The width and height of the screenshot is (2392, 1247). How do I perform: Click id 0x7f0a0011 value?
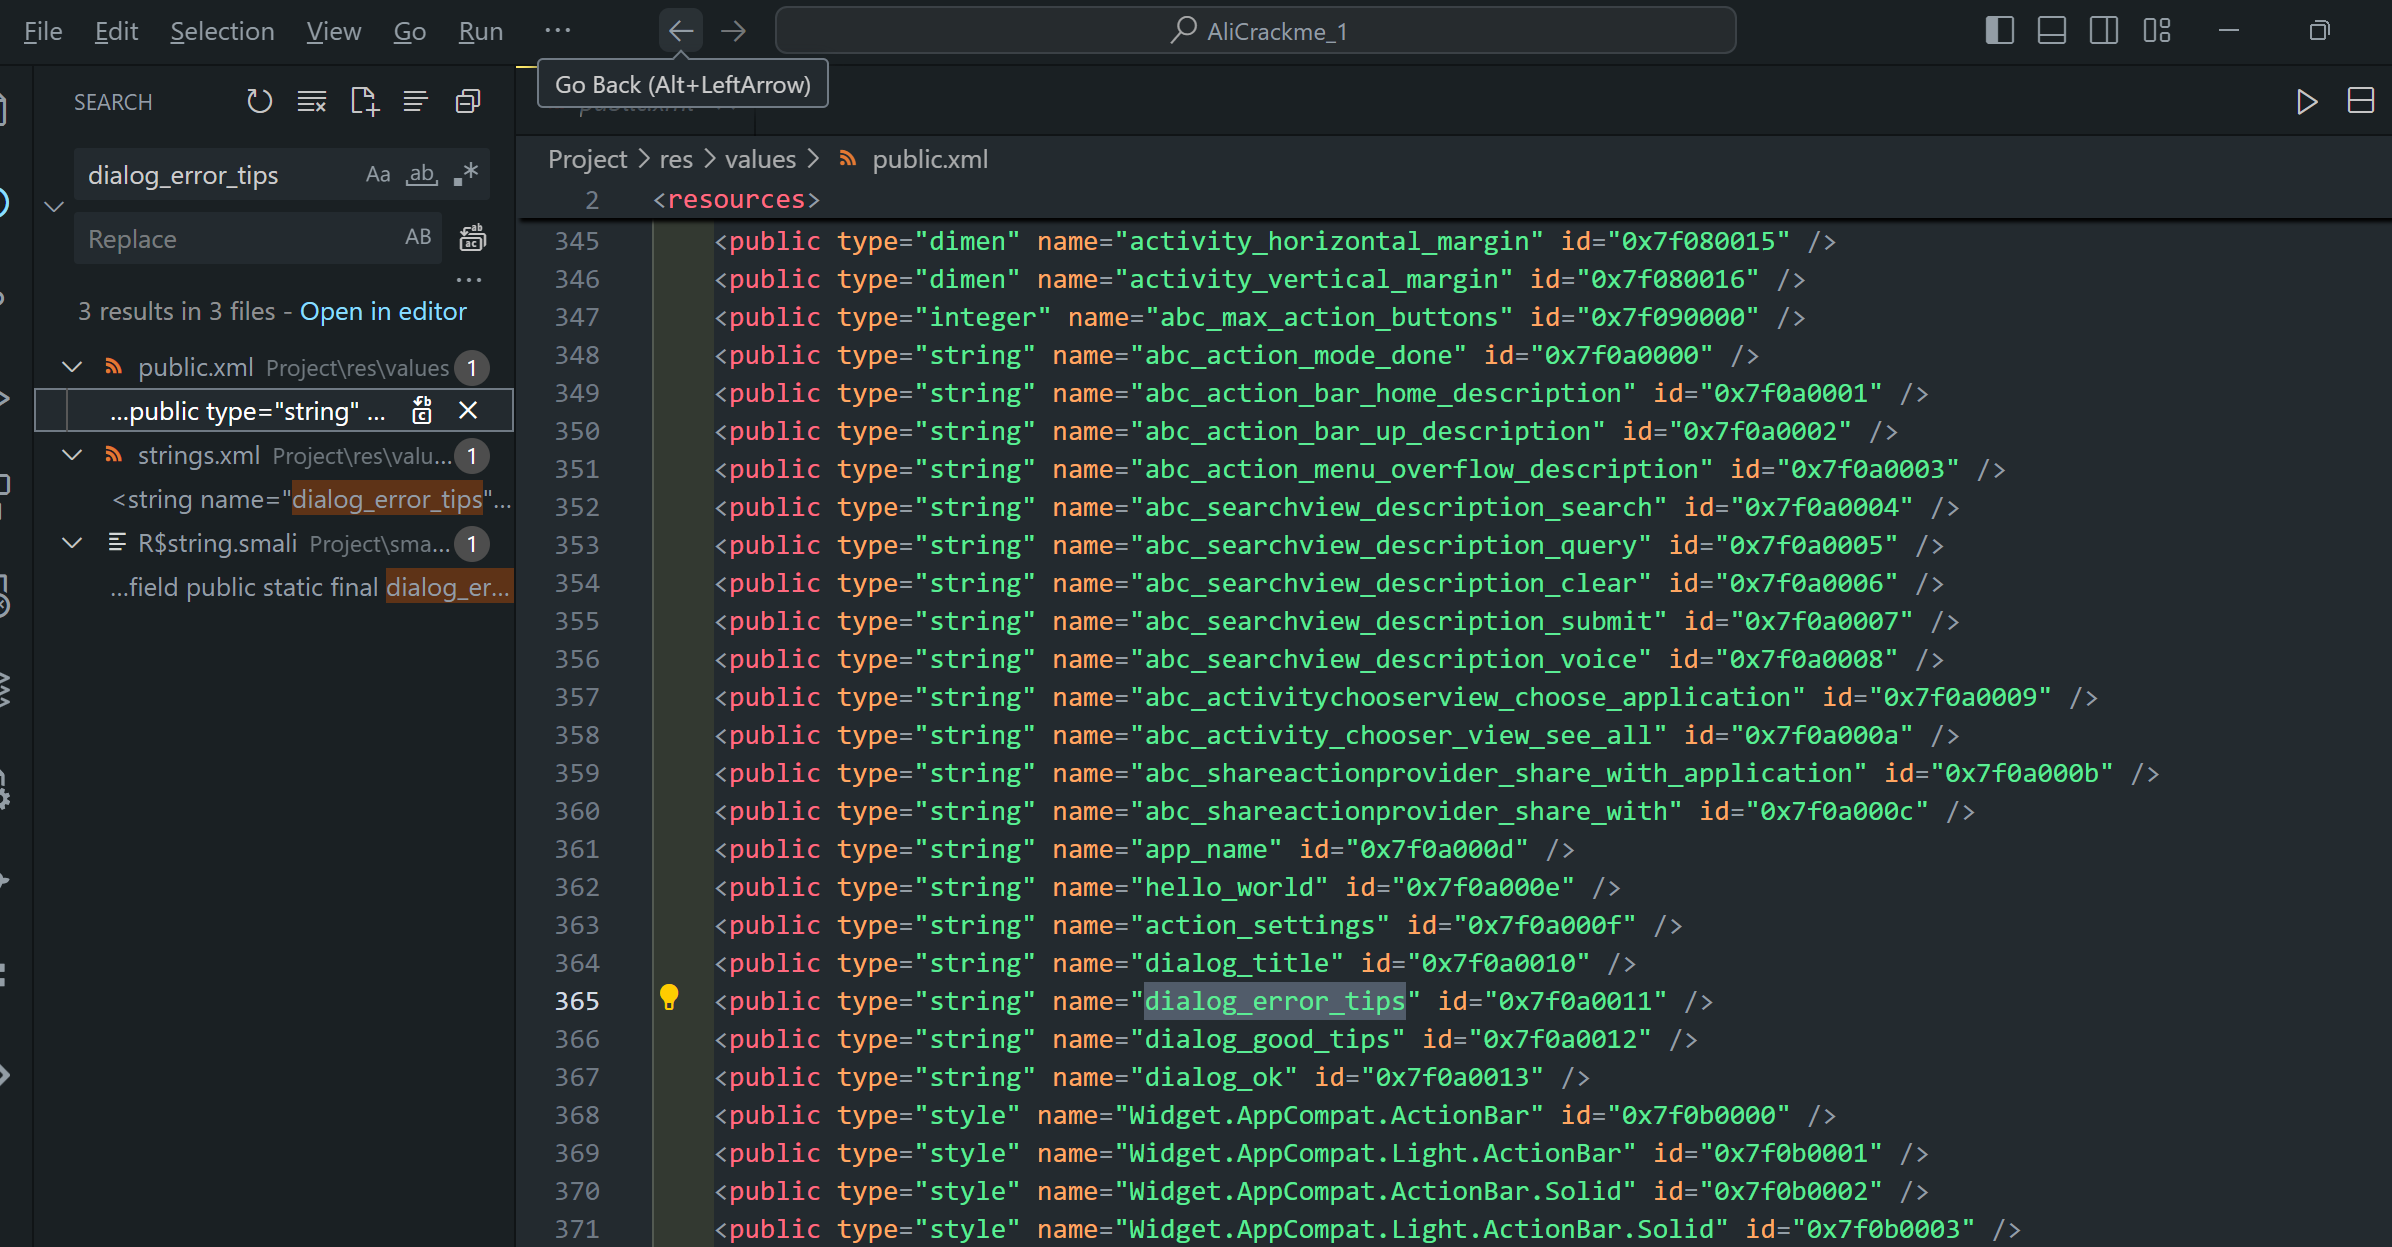pyautogui.click(x=1575, y=1001)
